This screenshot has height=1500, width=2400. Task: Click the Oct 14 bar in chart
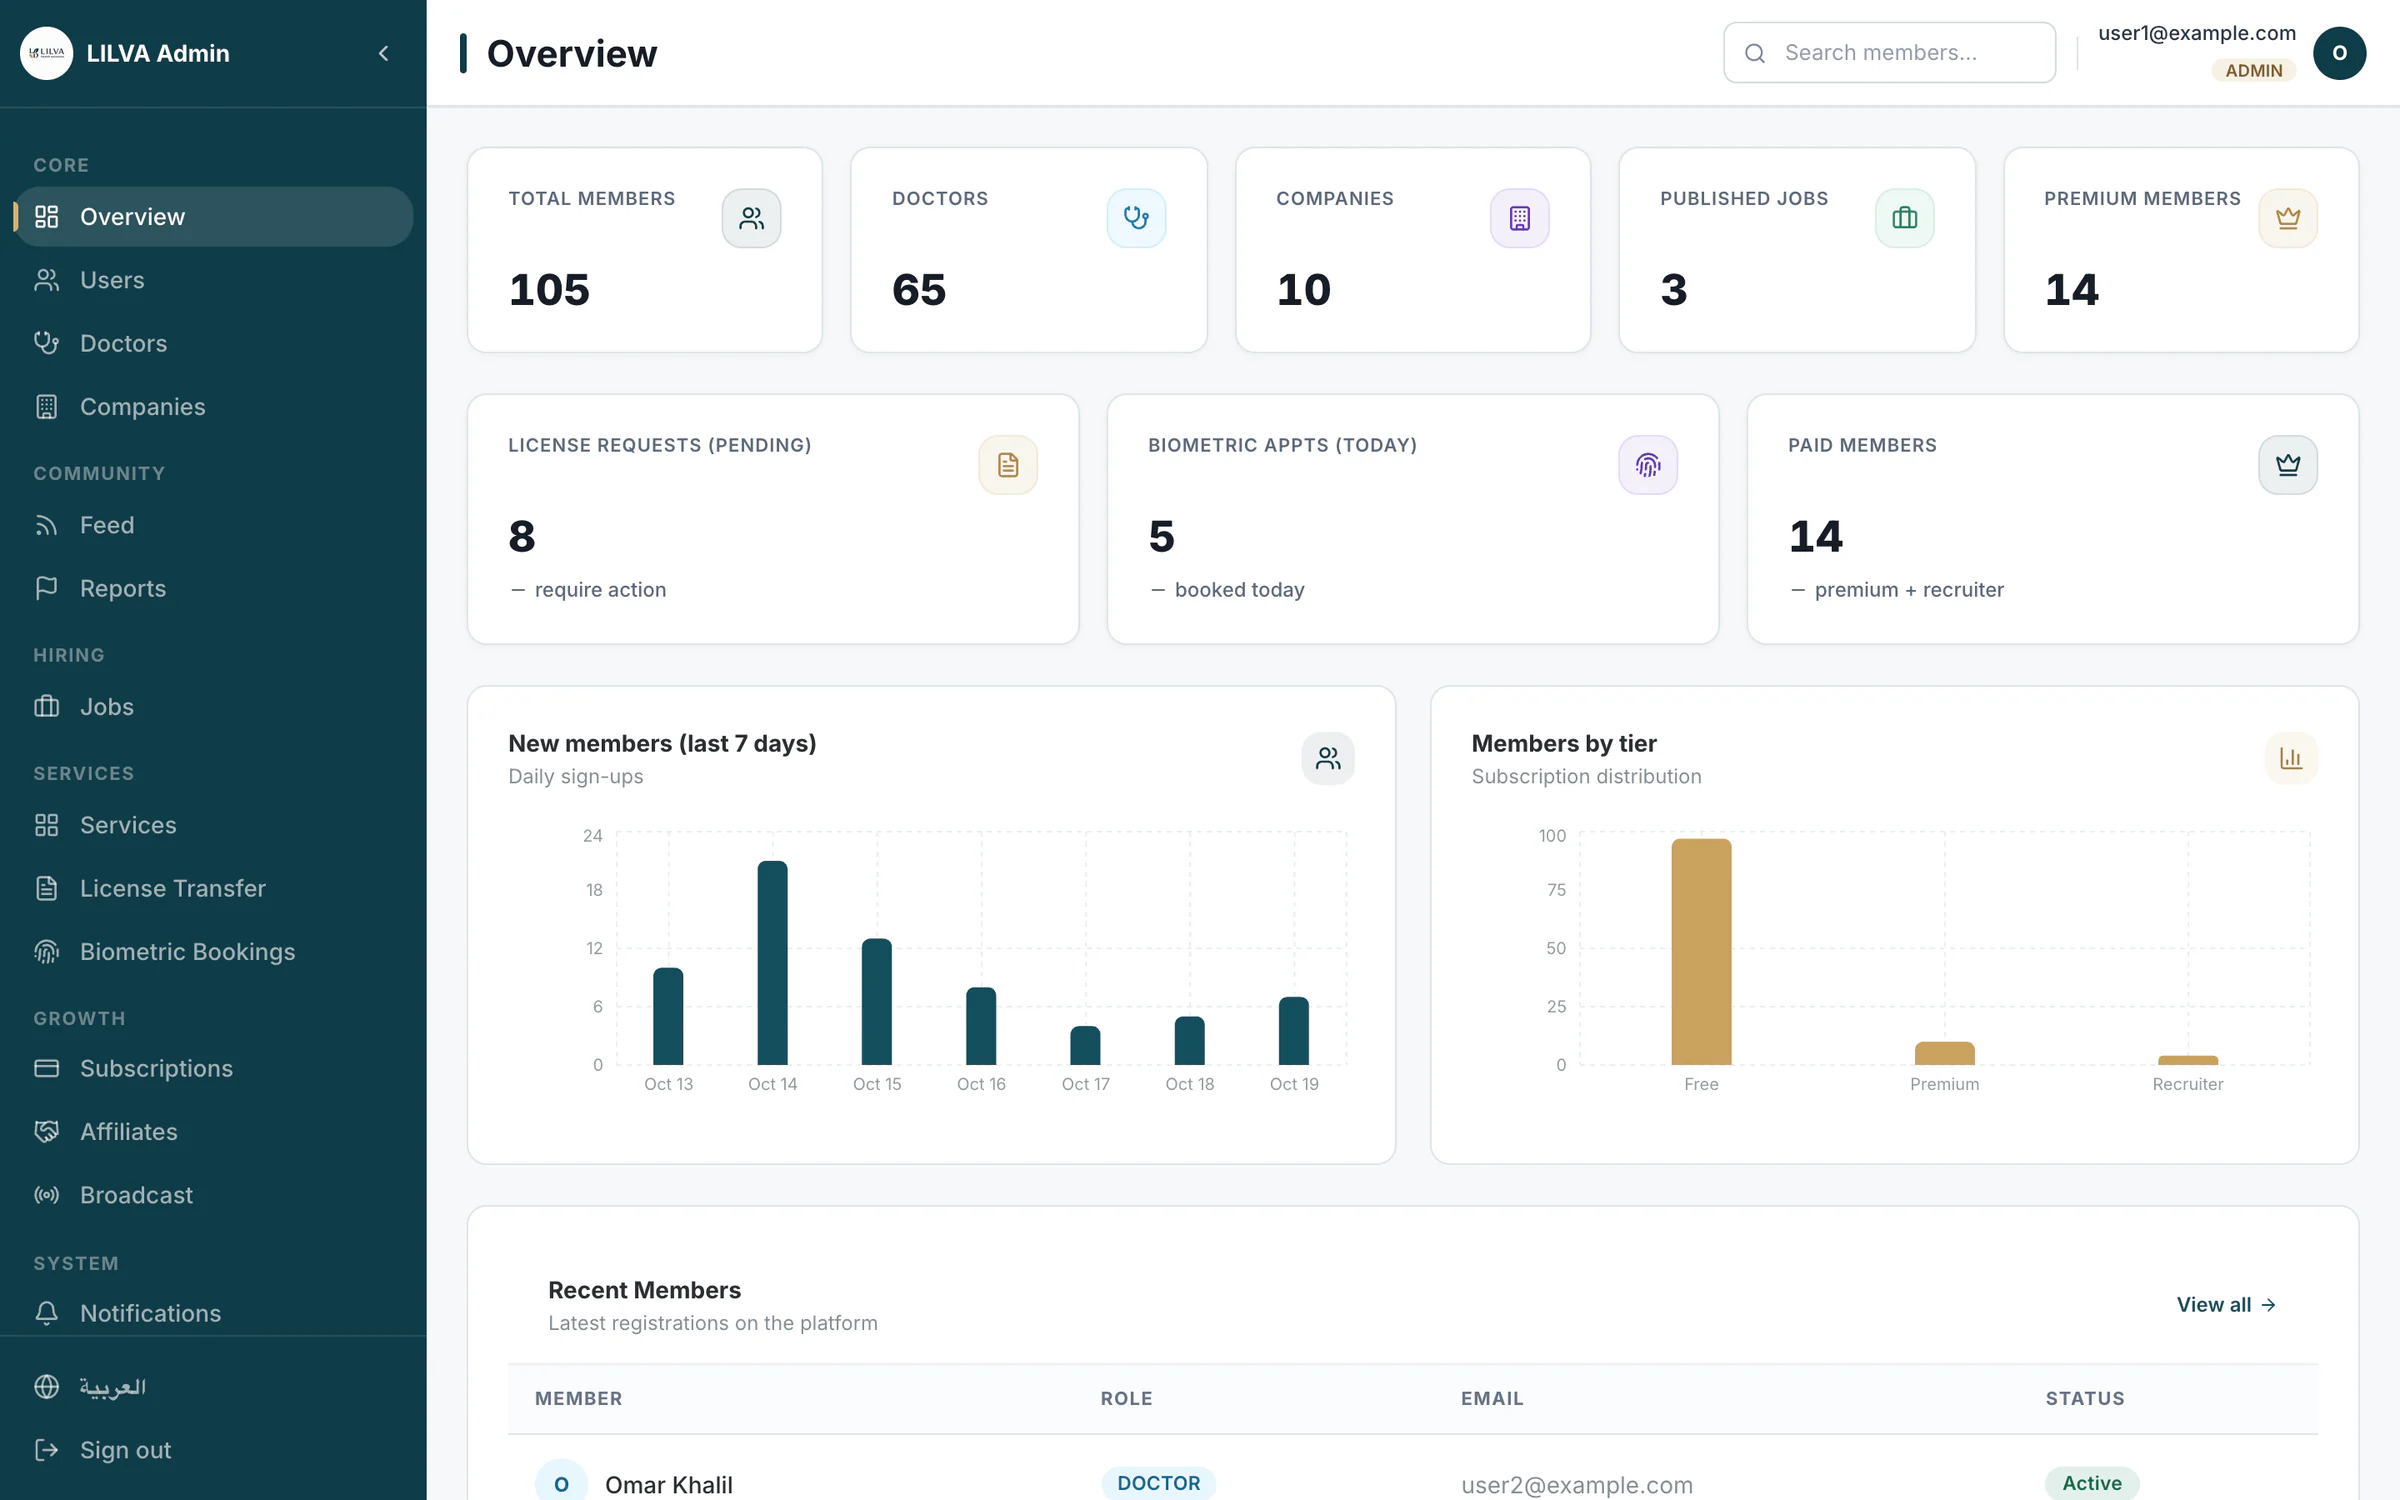coord(772,962)
